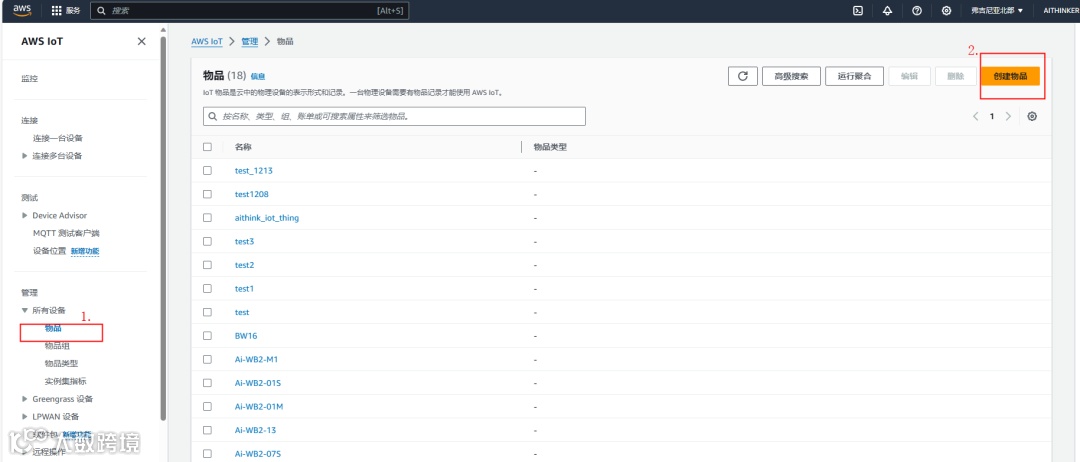The height and width of the screenshot is (462, 1080).
Task: Open the BW16 thing link
Action: 246,335
